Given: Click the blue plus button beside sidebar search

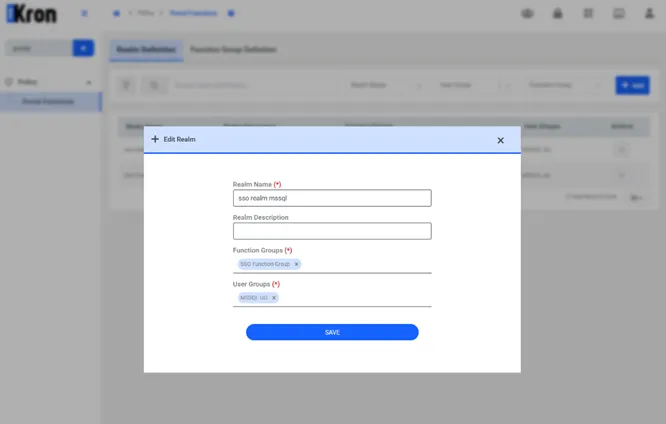Looking at the screenshot, I should [83, 48].
